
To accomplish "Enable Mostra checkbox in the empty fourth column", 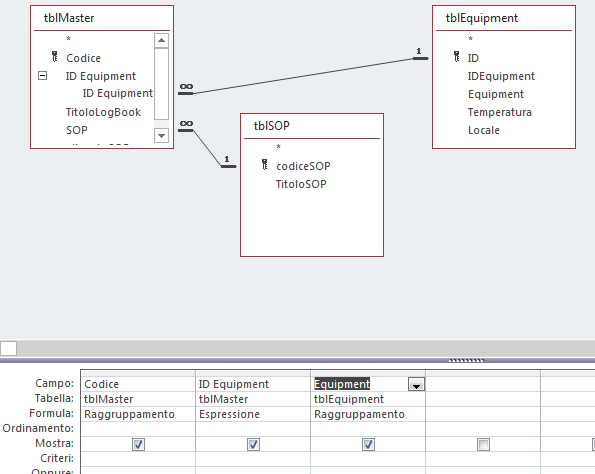I will pyautogui.click(x=483, y=444).
